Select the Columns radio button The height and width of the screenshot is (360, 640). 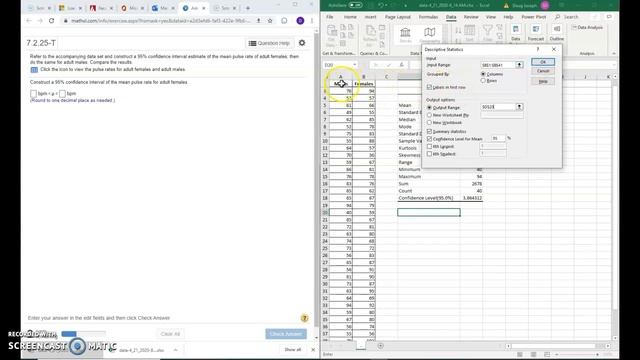(x=483, y=74)
